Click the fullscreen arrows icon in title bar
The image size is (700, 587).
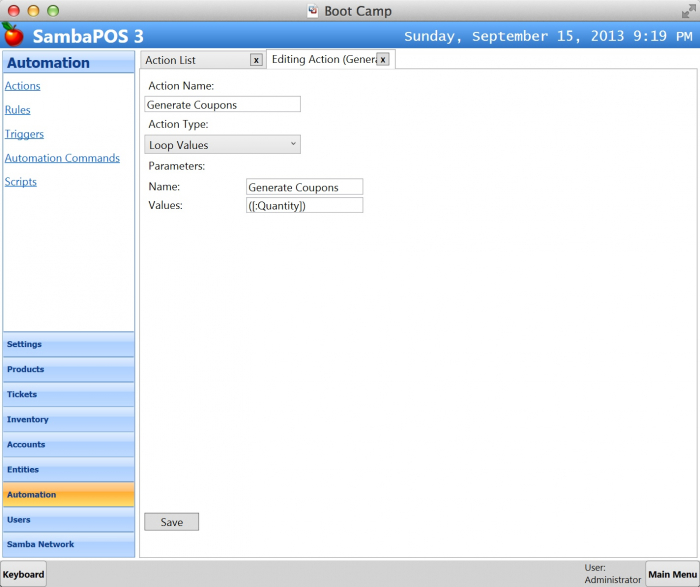point(688,11)
